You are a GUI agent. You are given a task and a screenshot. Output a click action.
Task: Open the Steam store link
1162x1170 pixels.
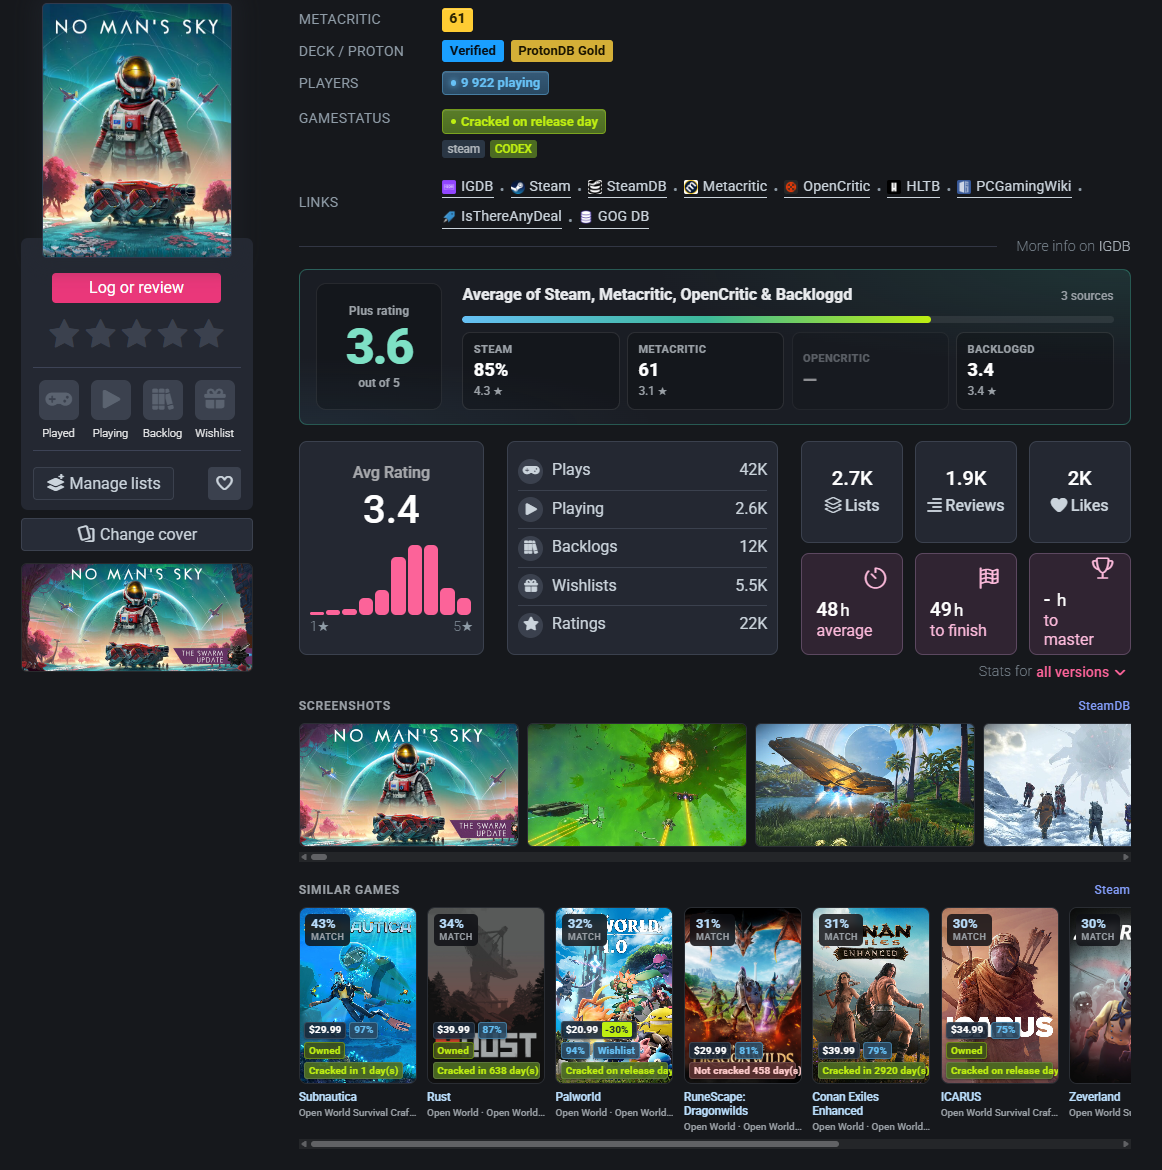(x=540, y=187)
